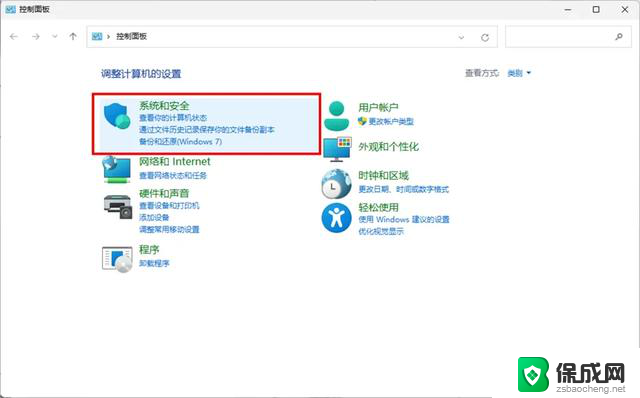
Task: Open the recent locations dropdown arrow
Action: 55,36
